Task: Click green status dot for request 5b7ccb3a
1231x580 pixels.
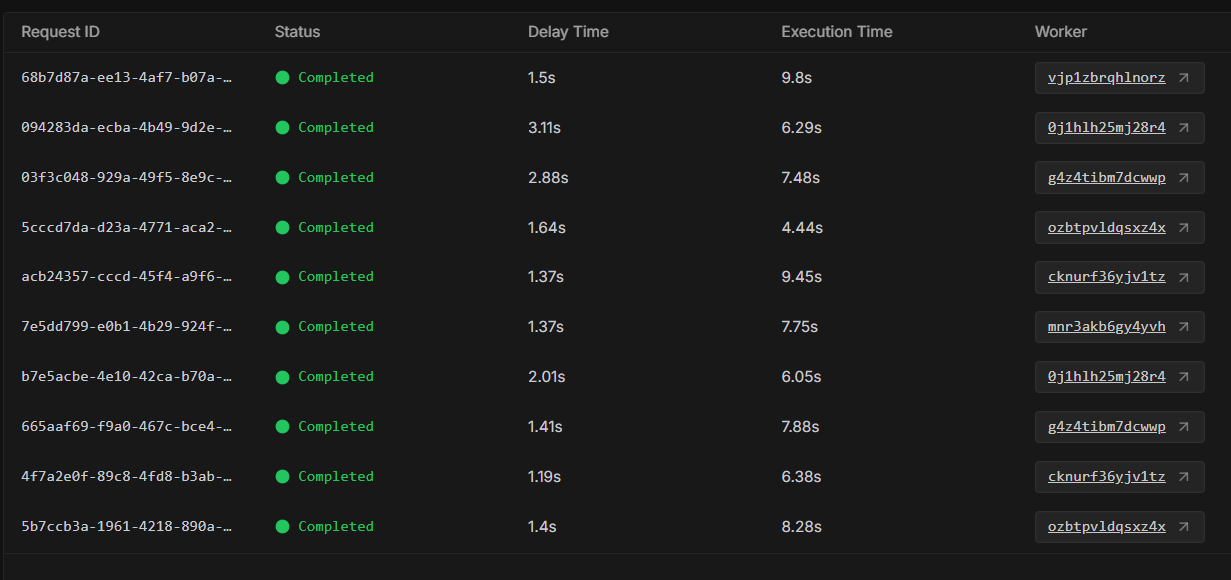Action: [x=282, y=527]
